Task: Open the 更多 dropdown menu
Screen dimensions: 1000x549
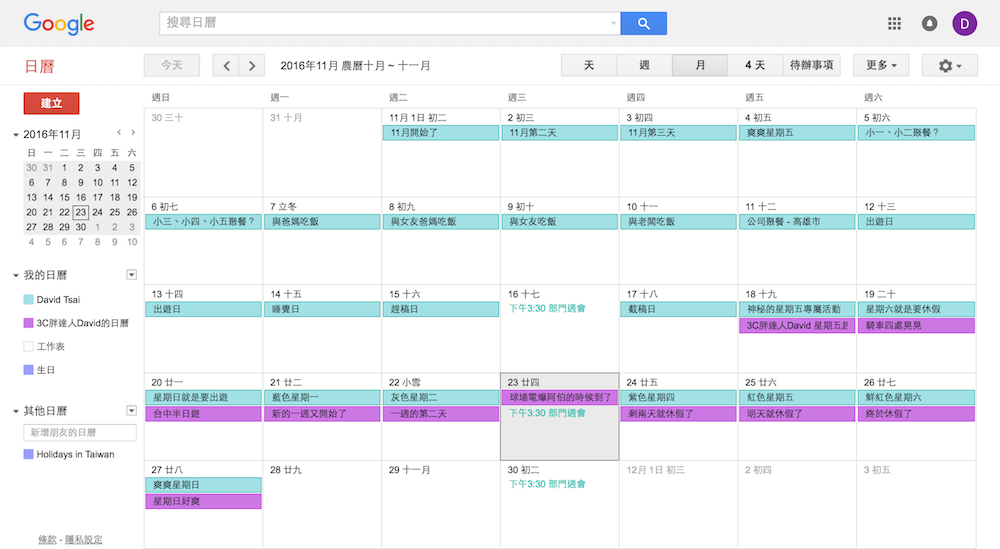Action: click(x=881, y=66)
